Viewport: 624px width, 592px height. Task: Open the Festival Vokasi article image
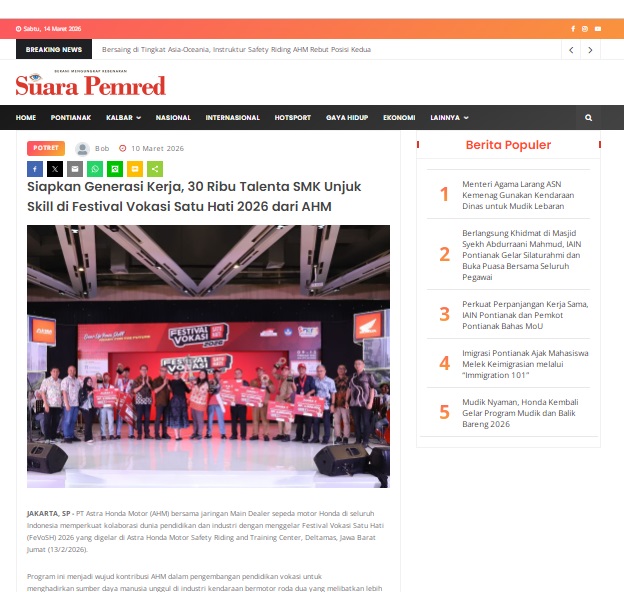[x=208, y=355]
